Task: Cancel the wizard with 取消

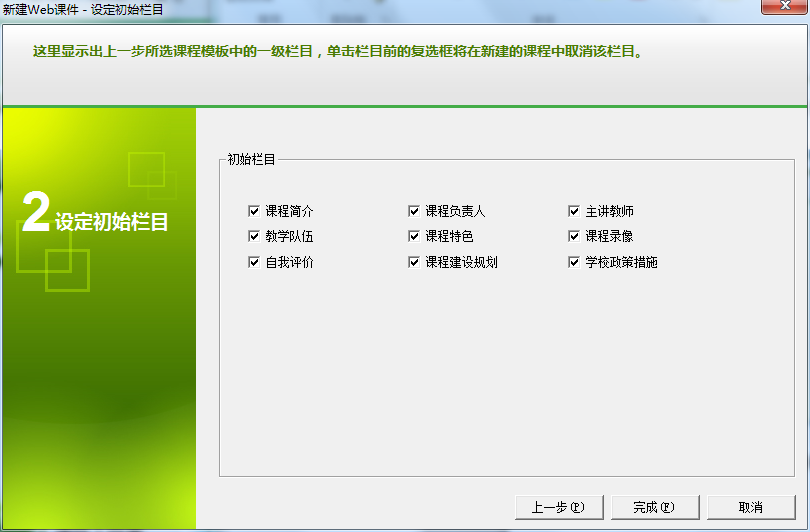Action: pos(751,507)
